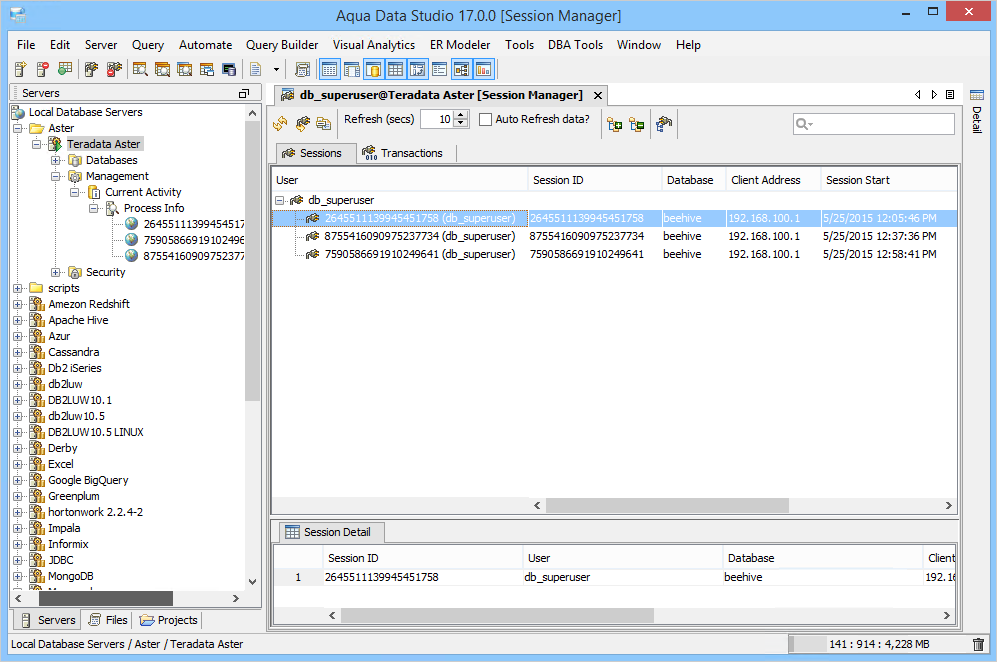The width and height of the screenshot is (997, 662).
Task: Toggle the yellow cylinder database view button
Action: click(374, 69)
